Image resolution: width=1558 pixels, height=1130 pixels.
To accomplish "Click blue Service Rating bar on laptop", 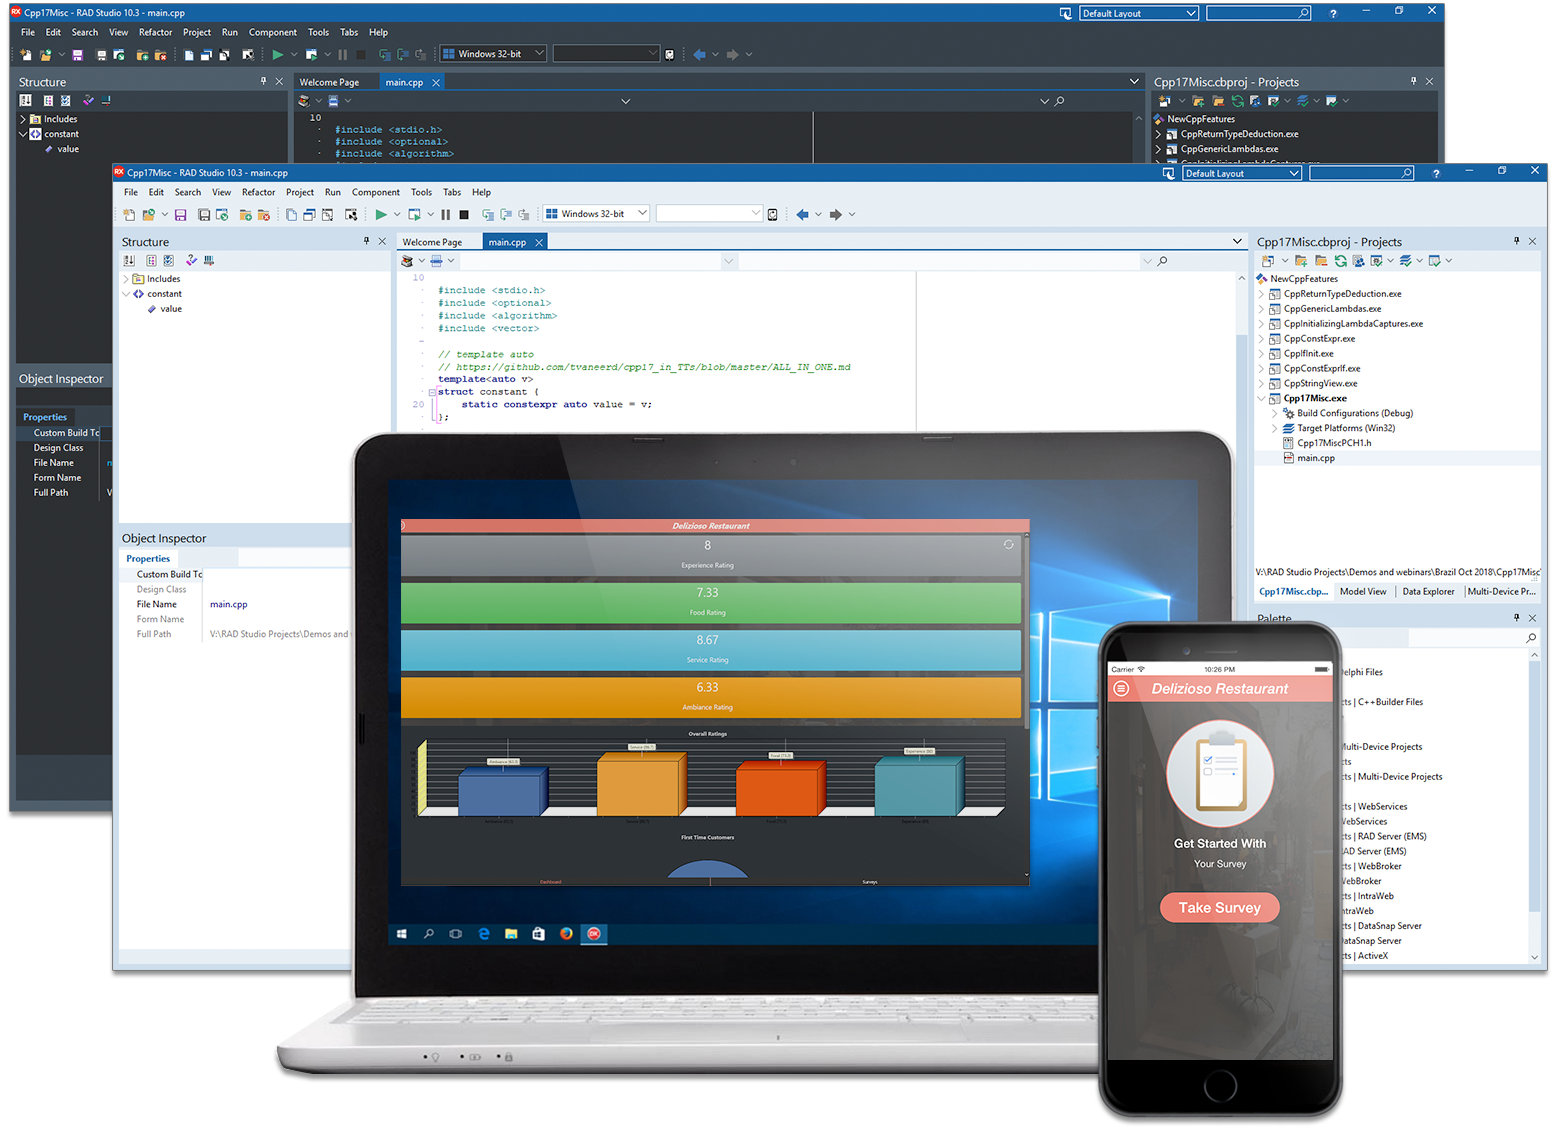I will (x=710, y=650).
